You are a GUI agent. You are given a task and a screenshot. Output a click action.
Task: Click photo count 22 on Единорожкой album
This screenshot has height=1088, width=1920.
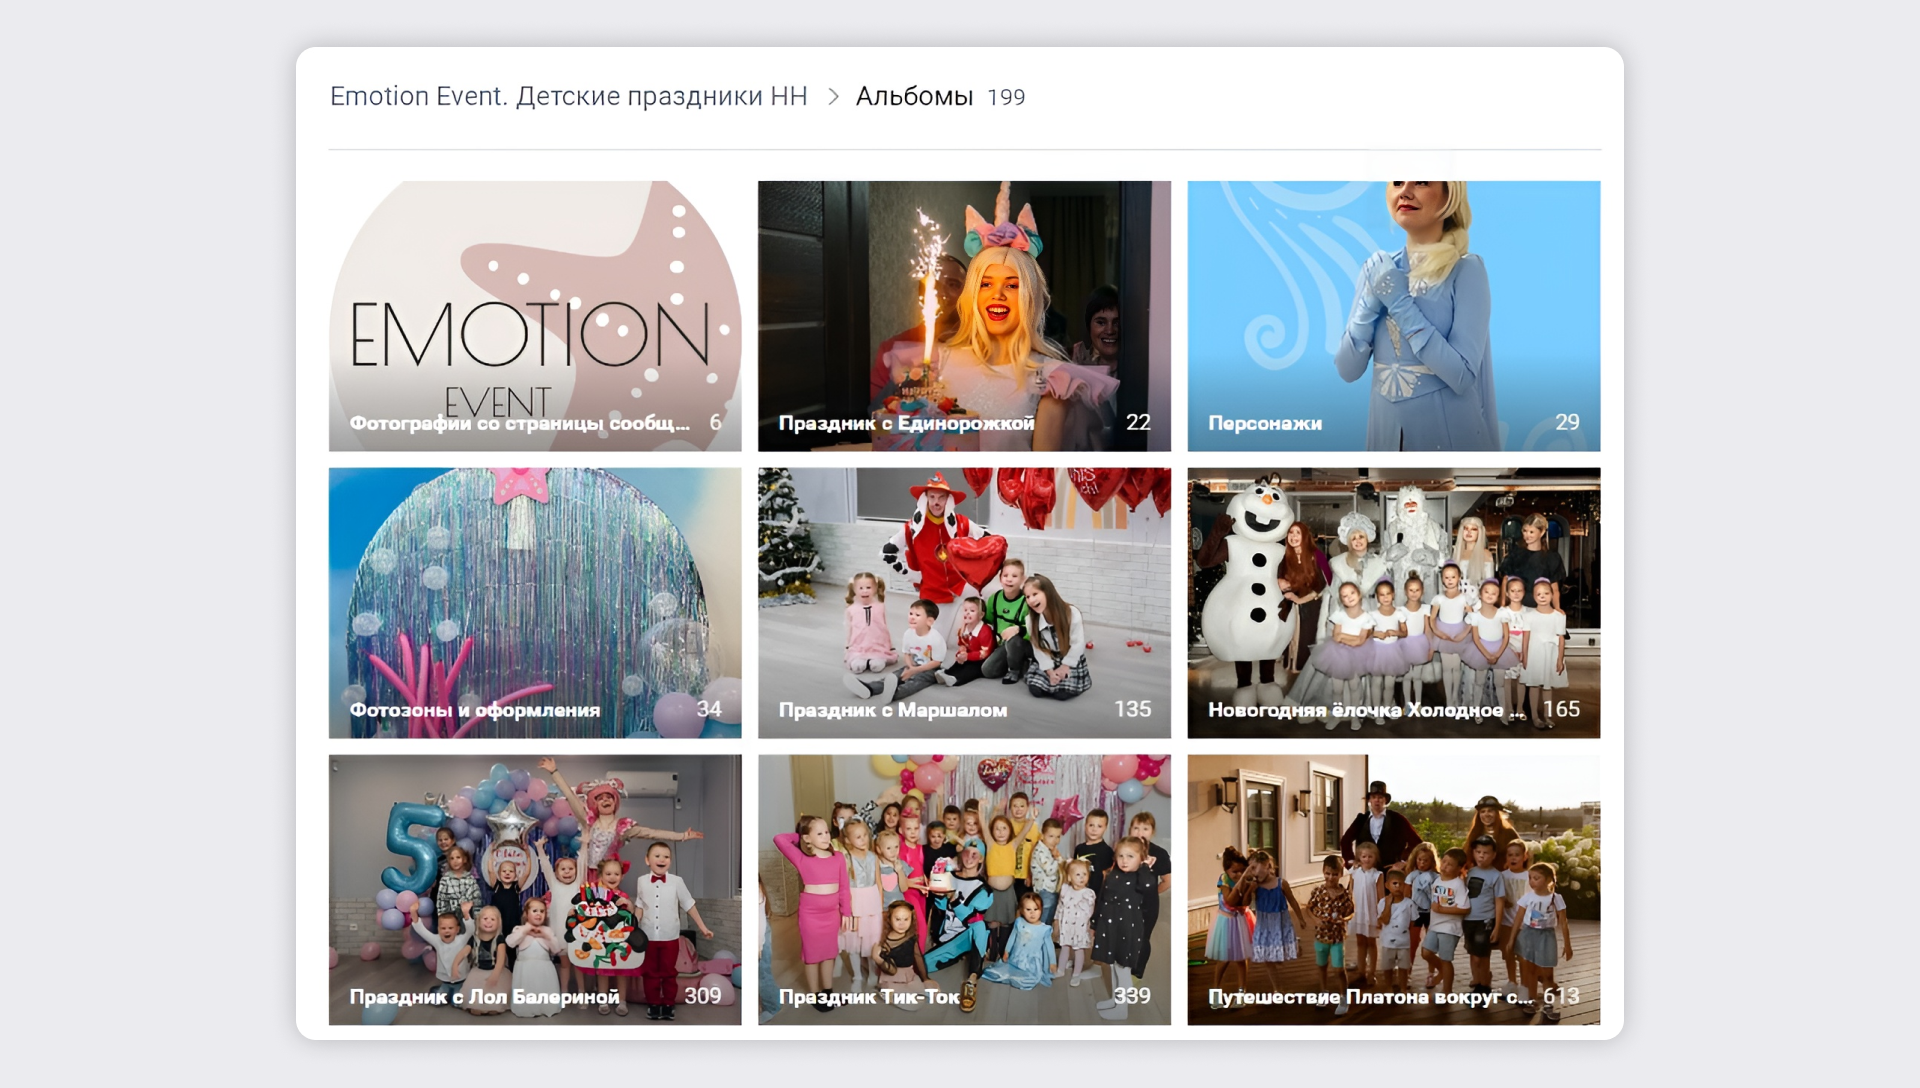click(1138, 422)
